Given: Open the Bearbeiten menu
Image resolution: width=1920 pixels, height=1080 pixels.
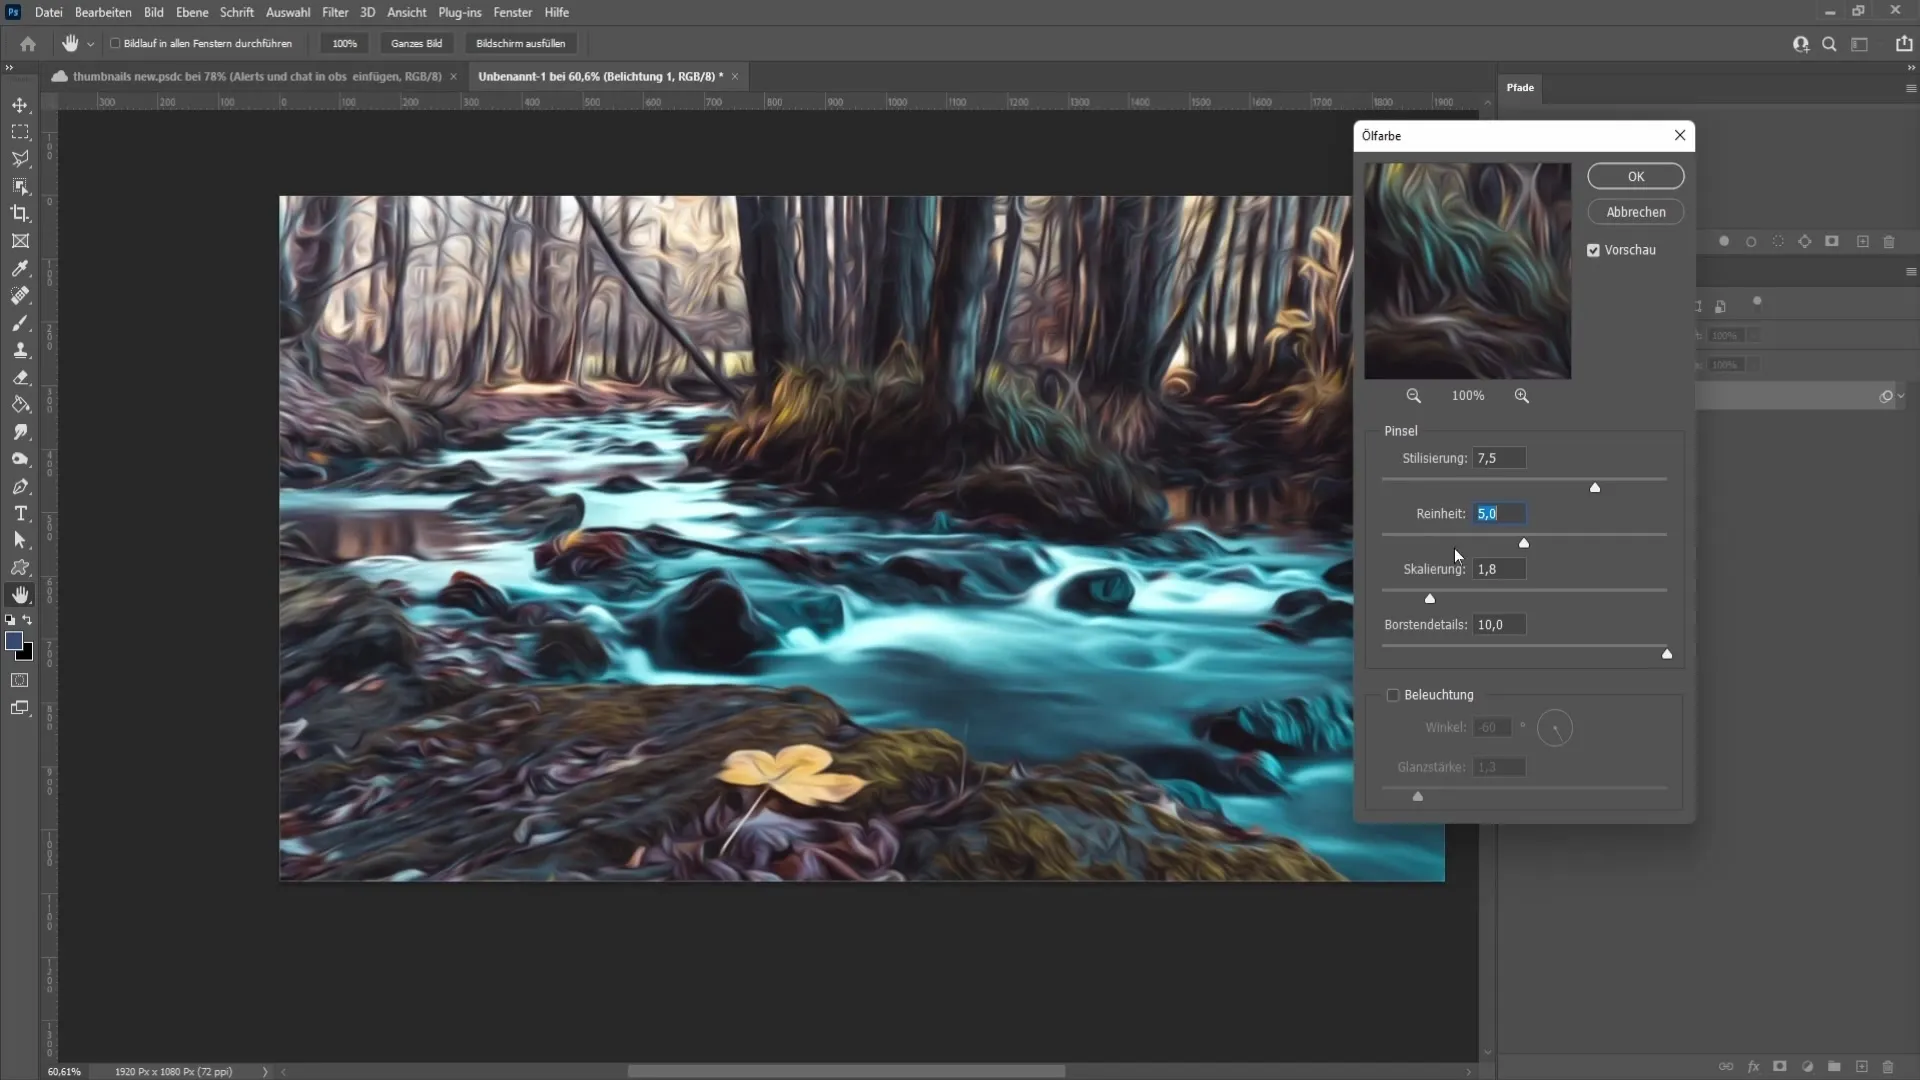Looking at the screenshot, I should tap(103, 12).
